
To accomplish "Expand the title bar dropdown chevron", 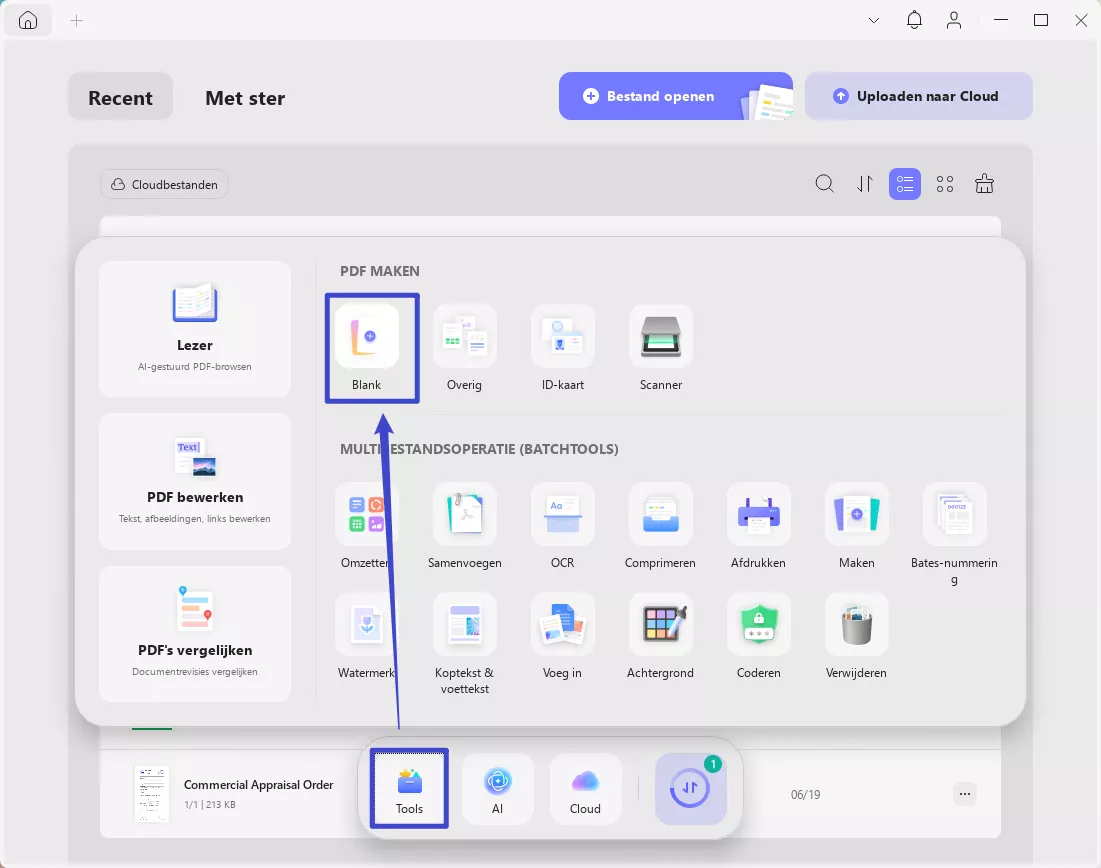I will [874, 20].
